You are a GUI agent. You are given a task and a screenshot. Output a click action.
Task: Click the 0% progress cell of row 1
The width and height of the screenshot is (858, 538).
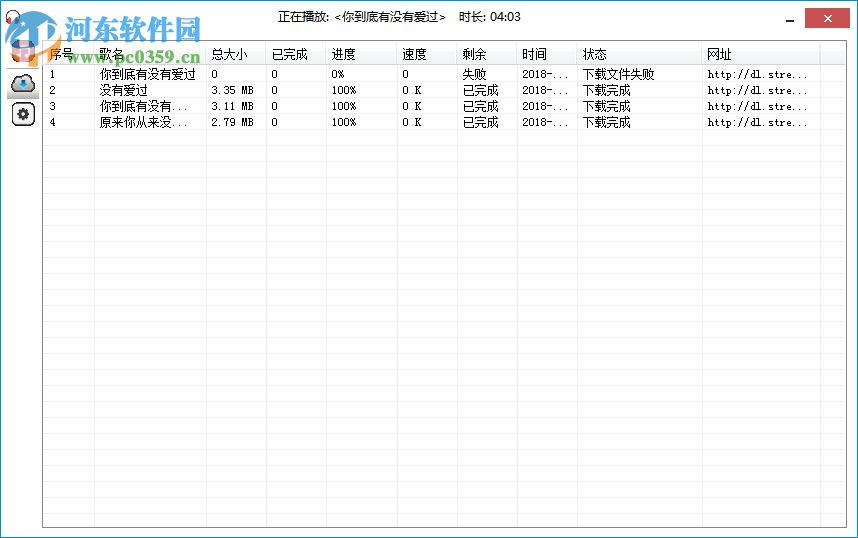[338, 74]
